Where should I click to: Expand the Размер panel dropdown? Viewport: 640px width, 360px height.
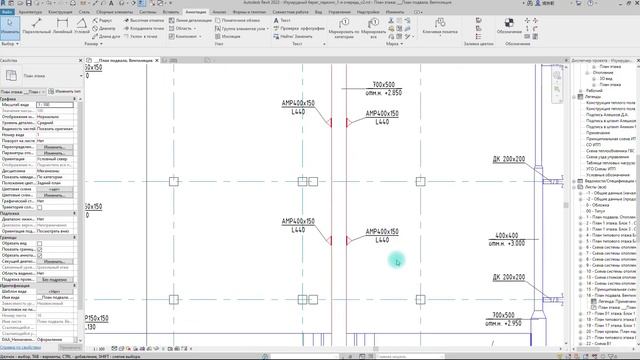click(x=93, y=44)
